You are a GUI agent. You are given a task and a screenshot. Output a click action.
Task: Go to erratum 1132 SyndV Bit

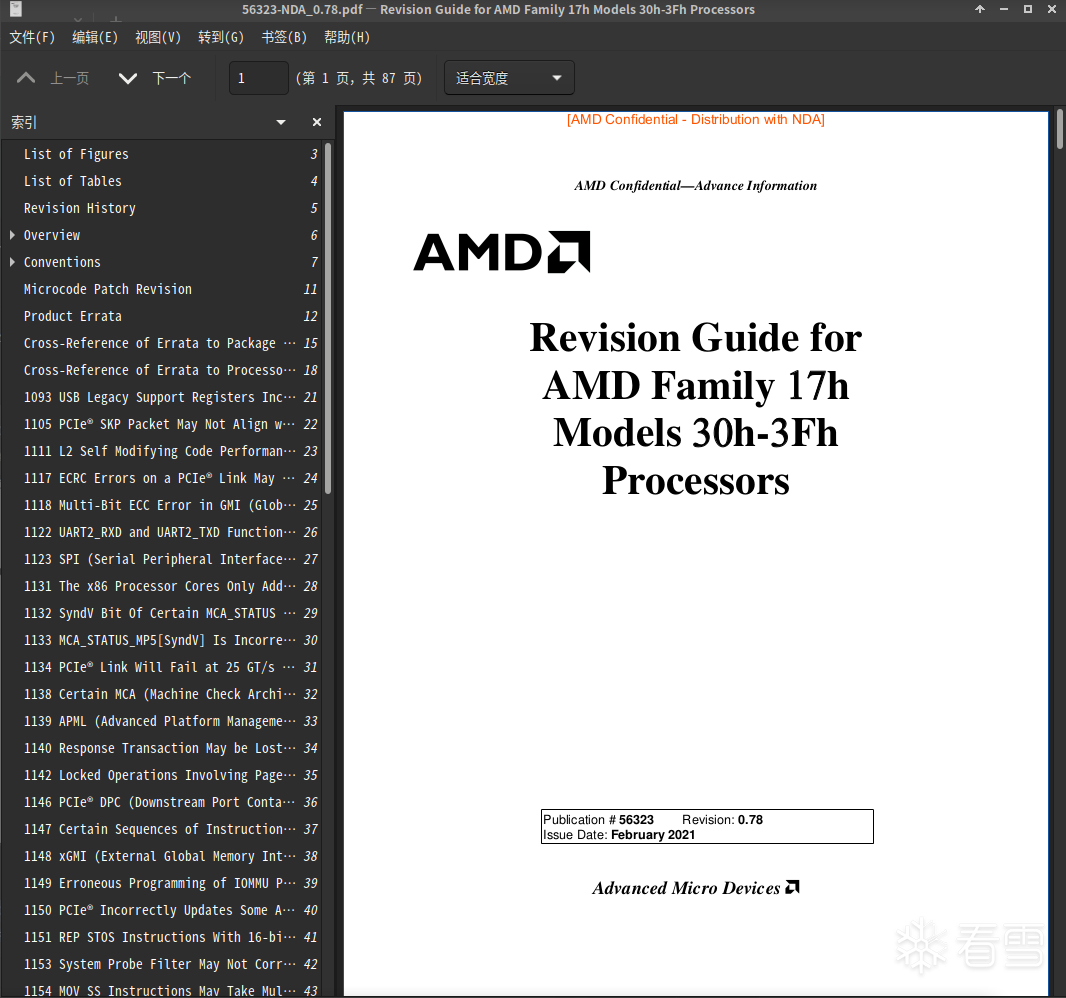pyautogui.click(x=162, y=613)
